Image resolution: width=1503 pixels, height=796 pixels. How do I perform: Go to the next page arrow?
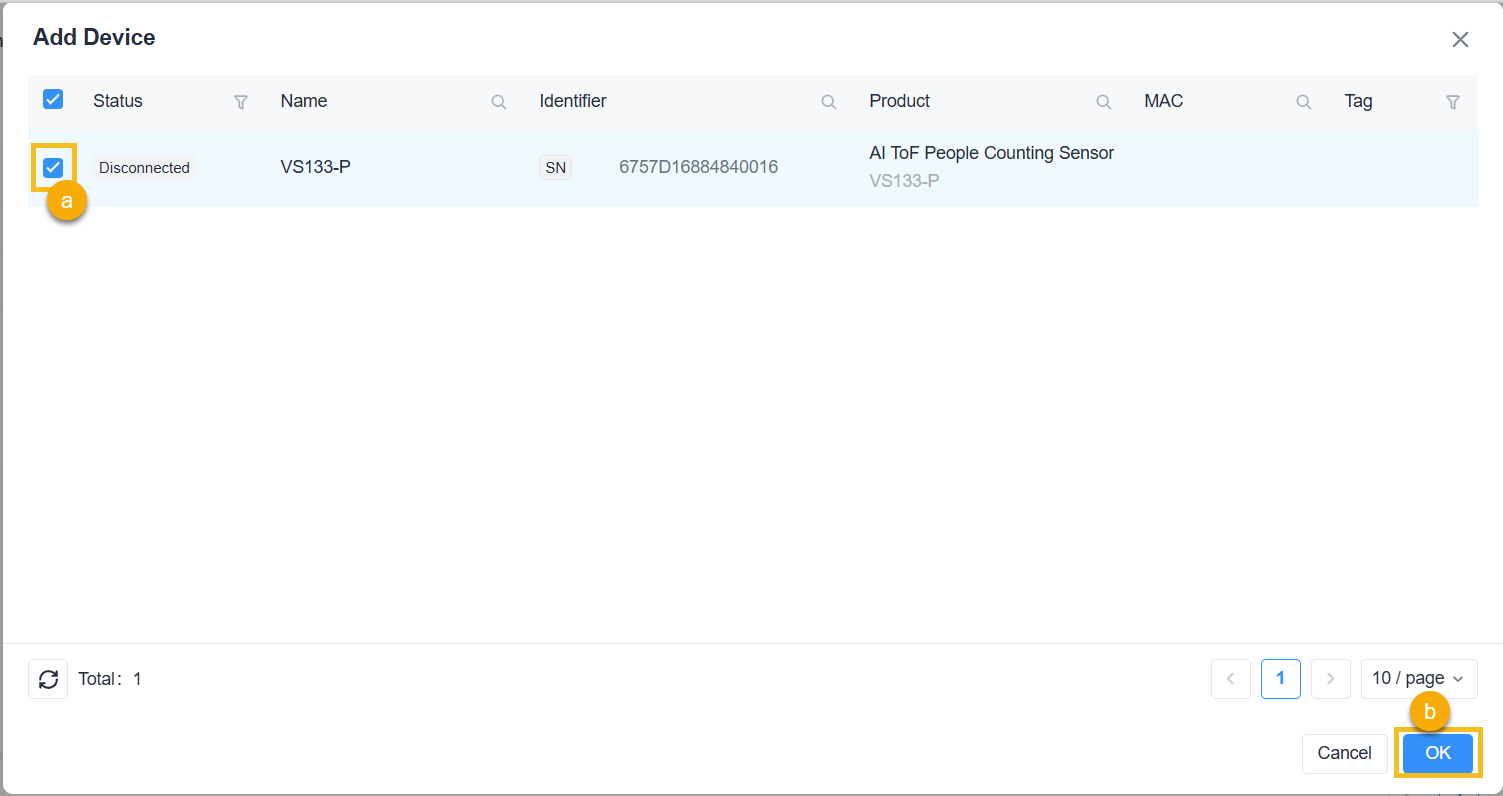pos(1330,679)
